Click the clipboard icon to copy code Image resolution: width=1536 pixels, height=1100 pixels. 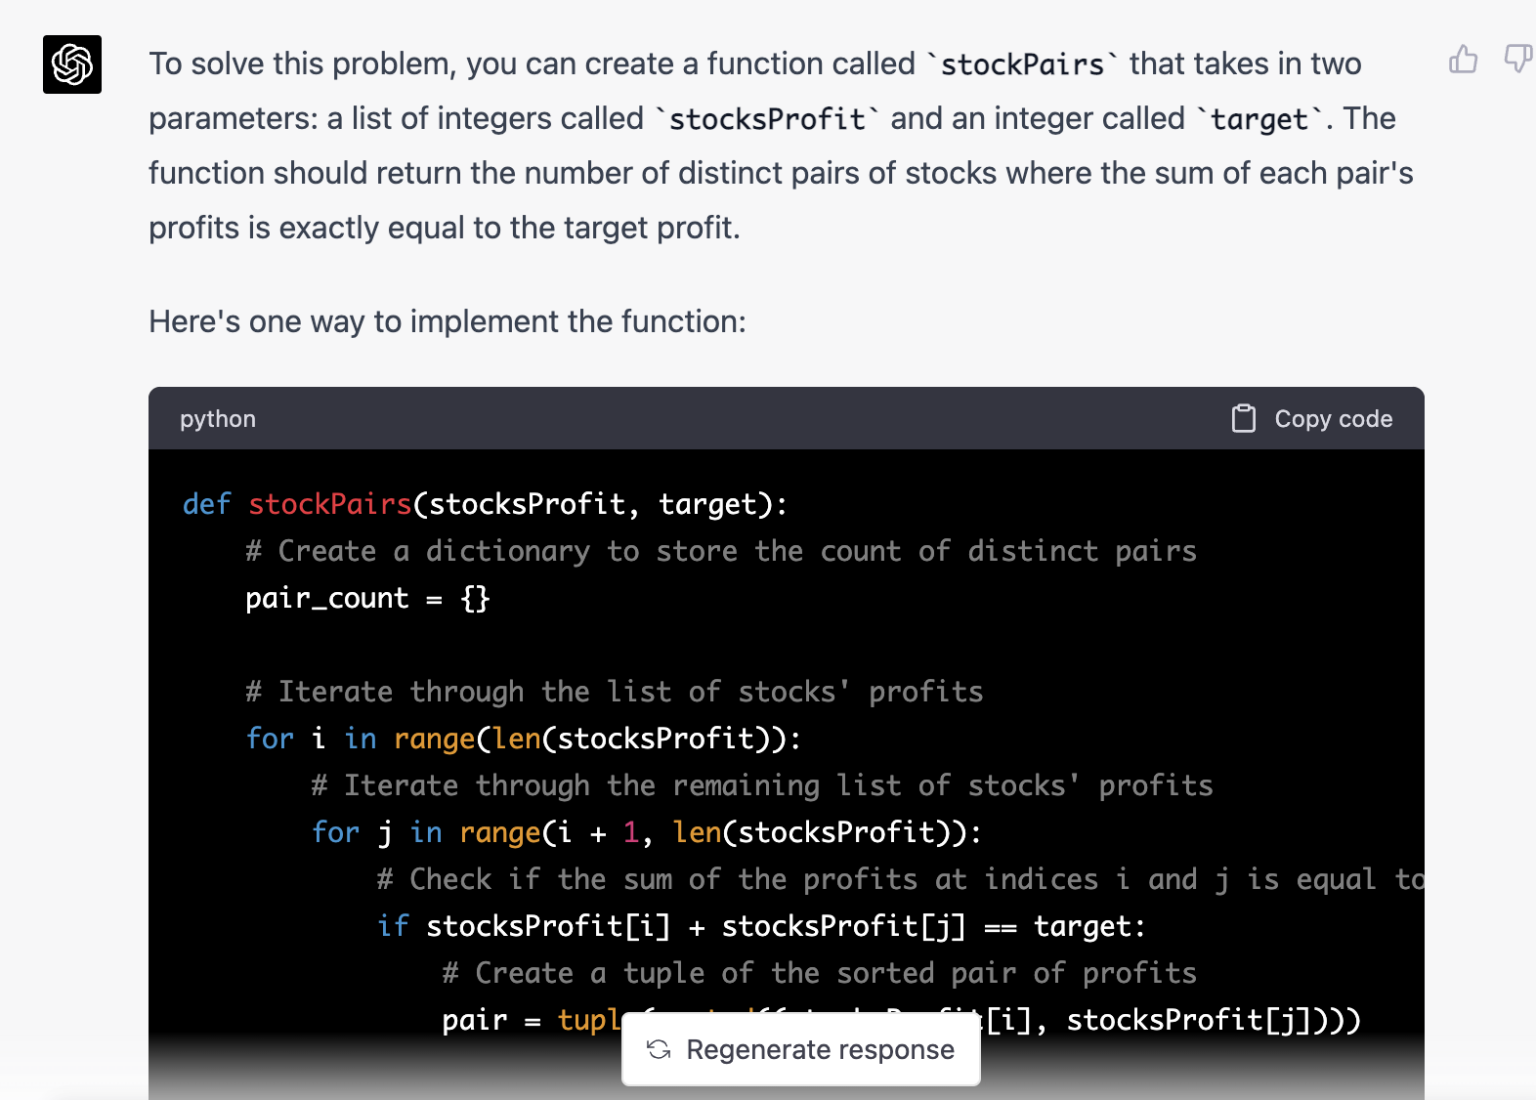1243,418
